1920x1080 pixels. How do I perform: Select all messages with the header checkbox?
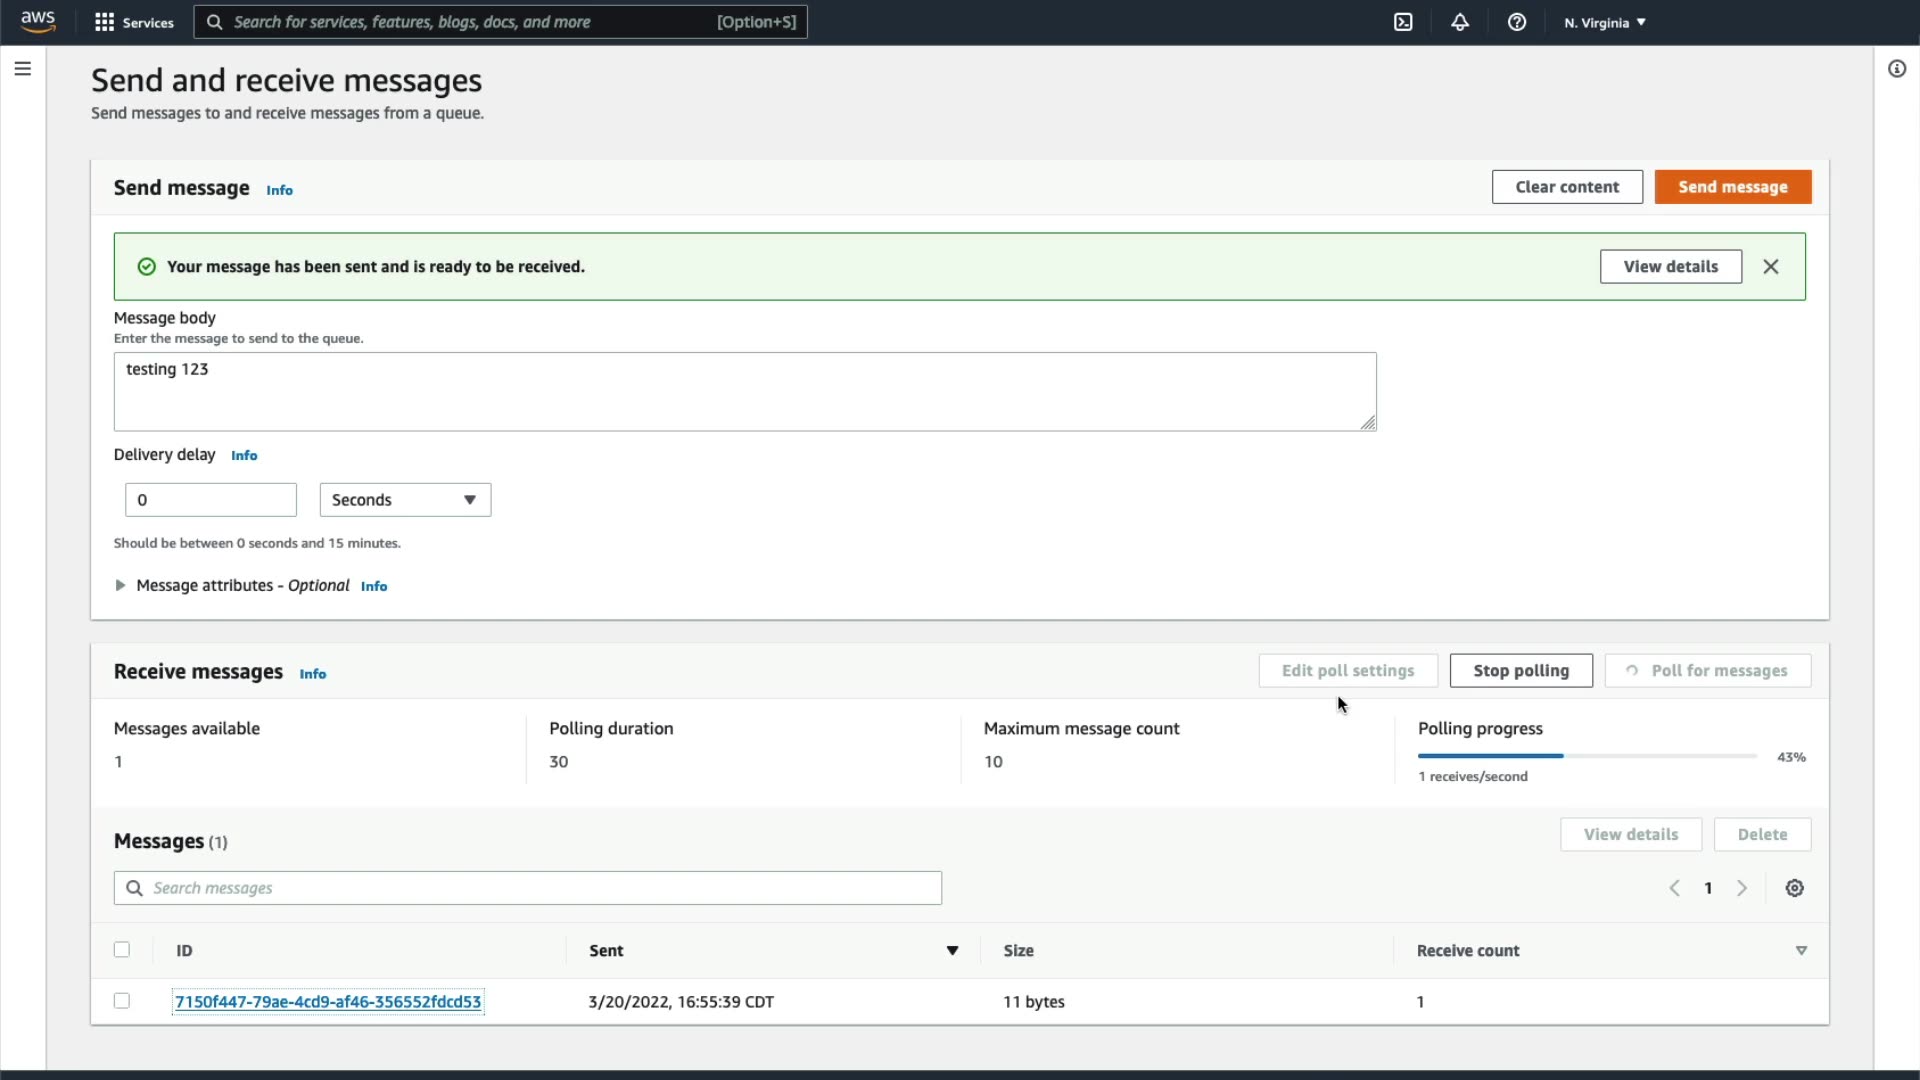point(122,950)
